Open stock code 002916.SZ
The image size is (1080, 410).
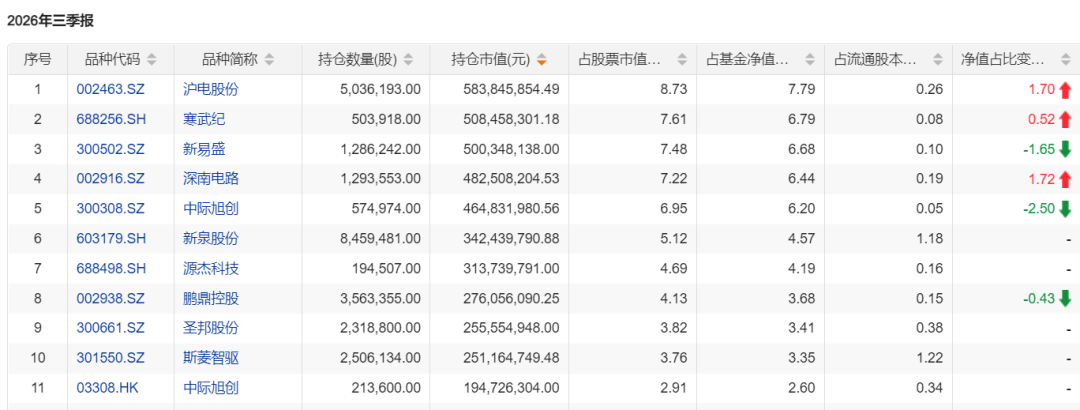110,179
